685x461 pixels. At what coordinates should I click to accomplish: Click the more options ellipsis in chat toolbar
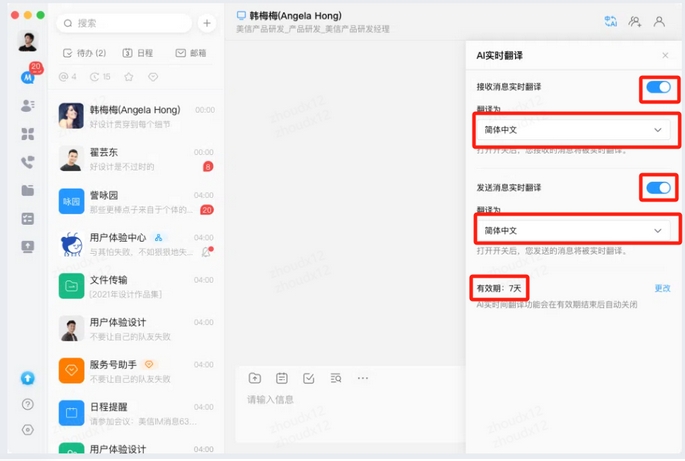363,378
